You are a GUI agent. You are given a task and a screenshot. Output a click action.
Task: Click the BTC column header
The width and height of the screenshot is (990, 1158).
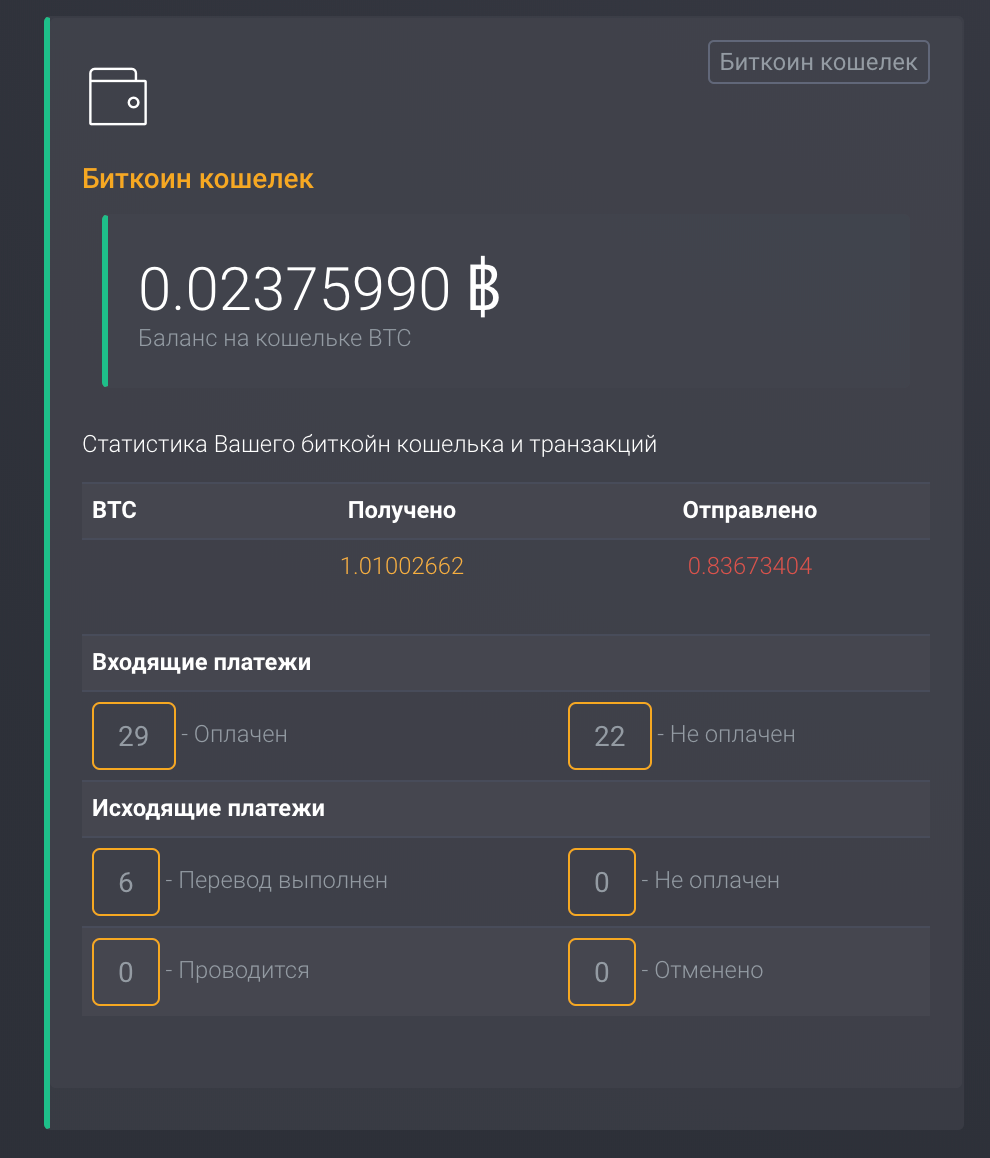click(x=114, y=511)
